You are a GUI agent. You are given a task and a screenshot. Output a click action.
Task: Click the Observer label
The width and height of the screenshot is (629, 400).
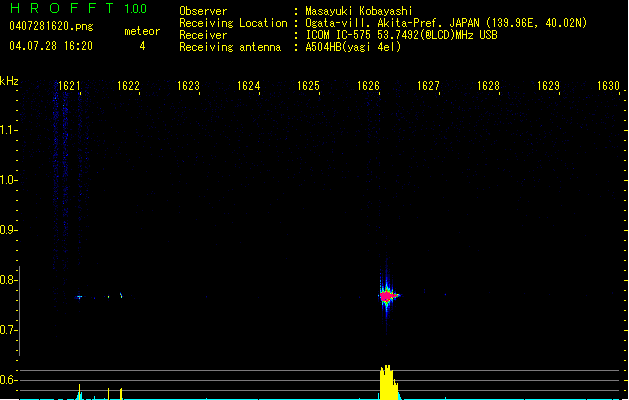click(203, 11)
